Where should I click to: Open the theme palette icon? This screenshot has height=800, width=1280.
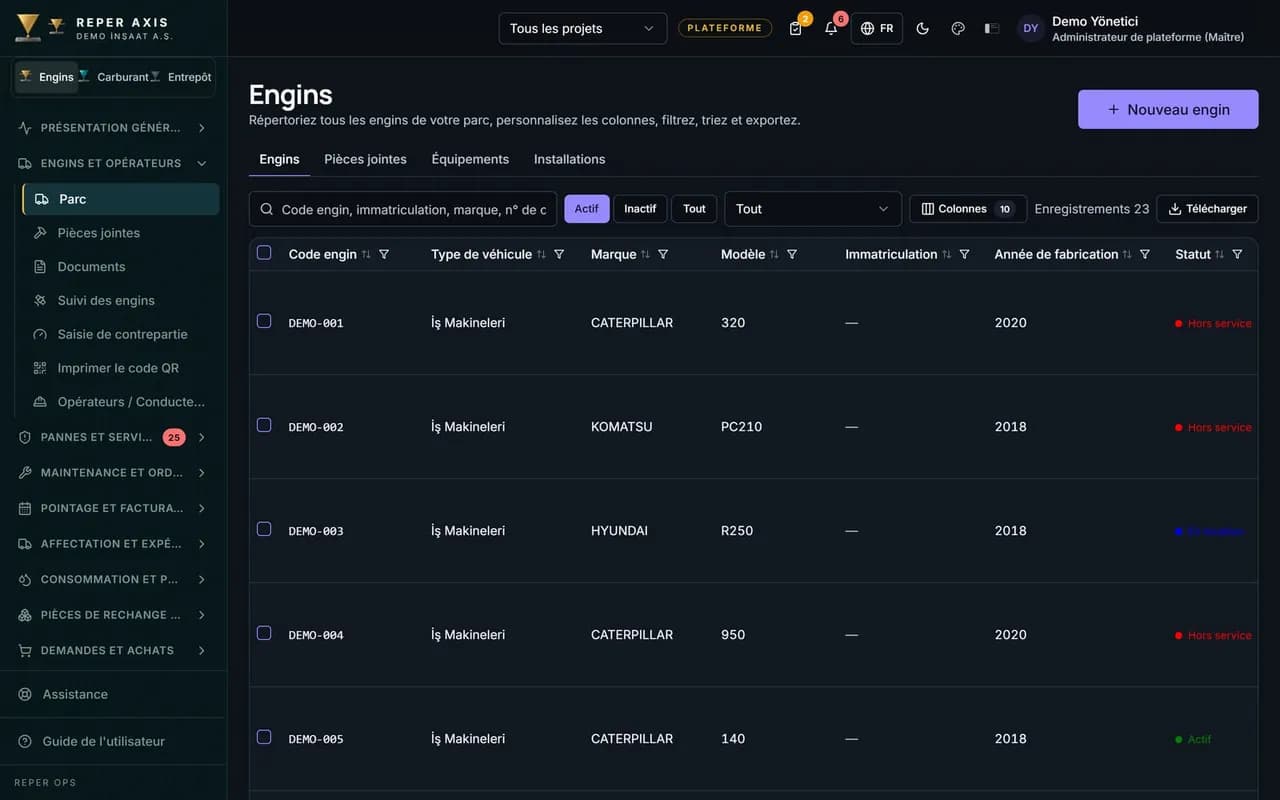pos(958,28)
